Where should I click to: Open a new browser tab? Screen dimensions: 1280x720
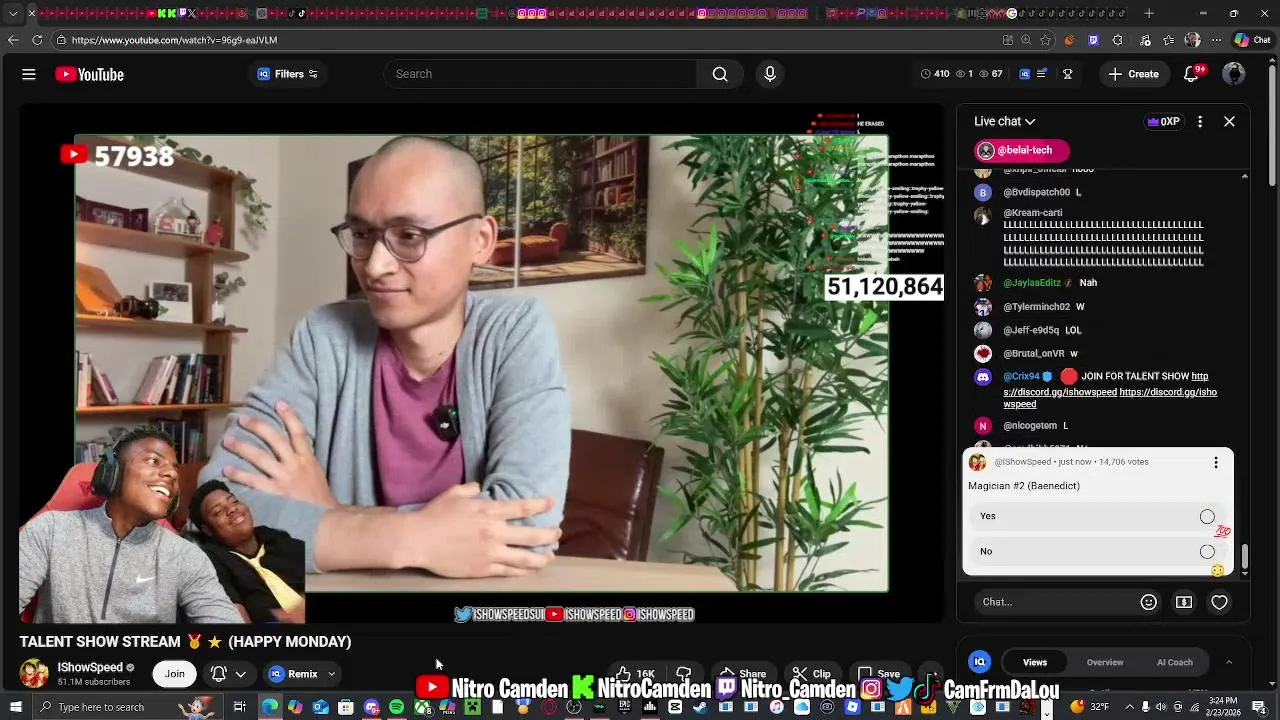[x=1149, y=14]
